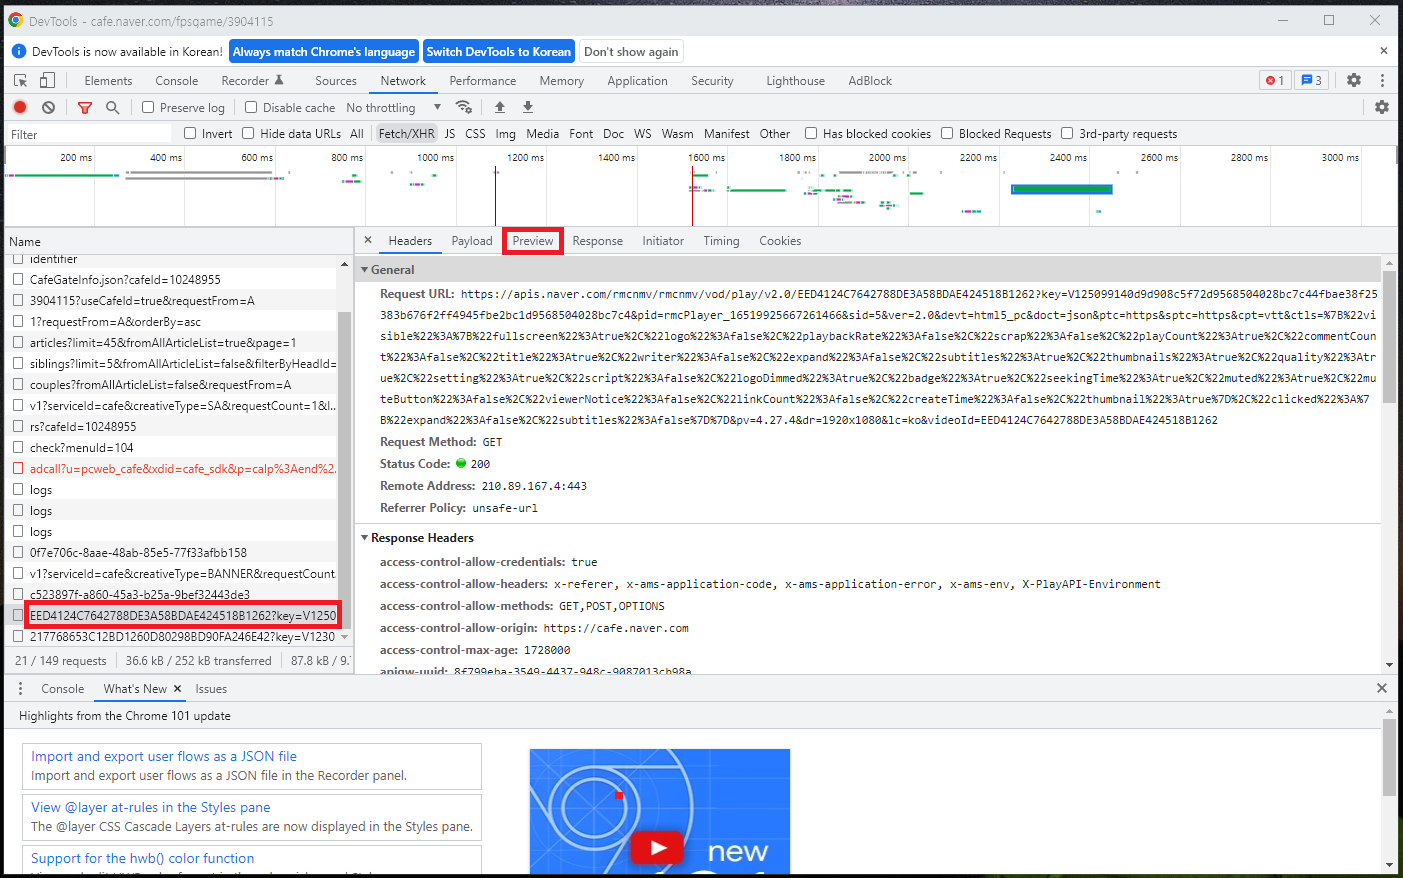Open DevTools main settings gear

pos(1354,80)
